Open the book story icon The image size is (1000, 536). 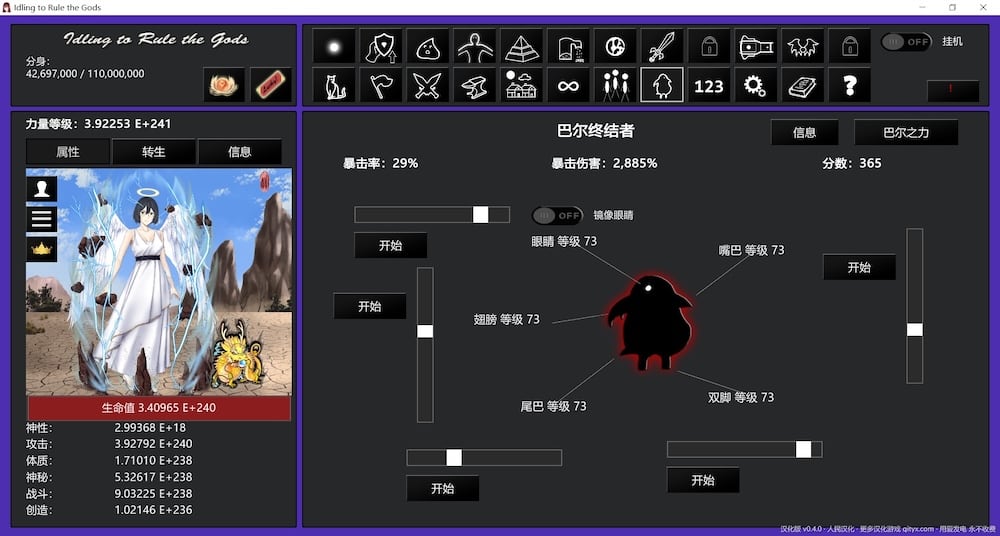pos(802,85)
